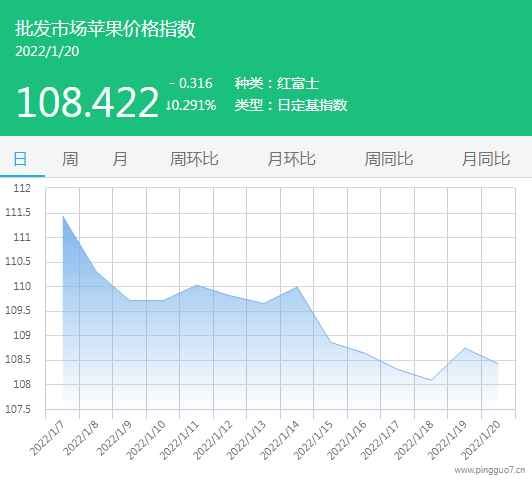Click the 批发市场苹果价格指数 title
The height and width of the screenshot is (481, 532).
point(105,28)
